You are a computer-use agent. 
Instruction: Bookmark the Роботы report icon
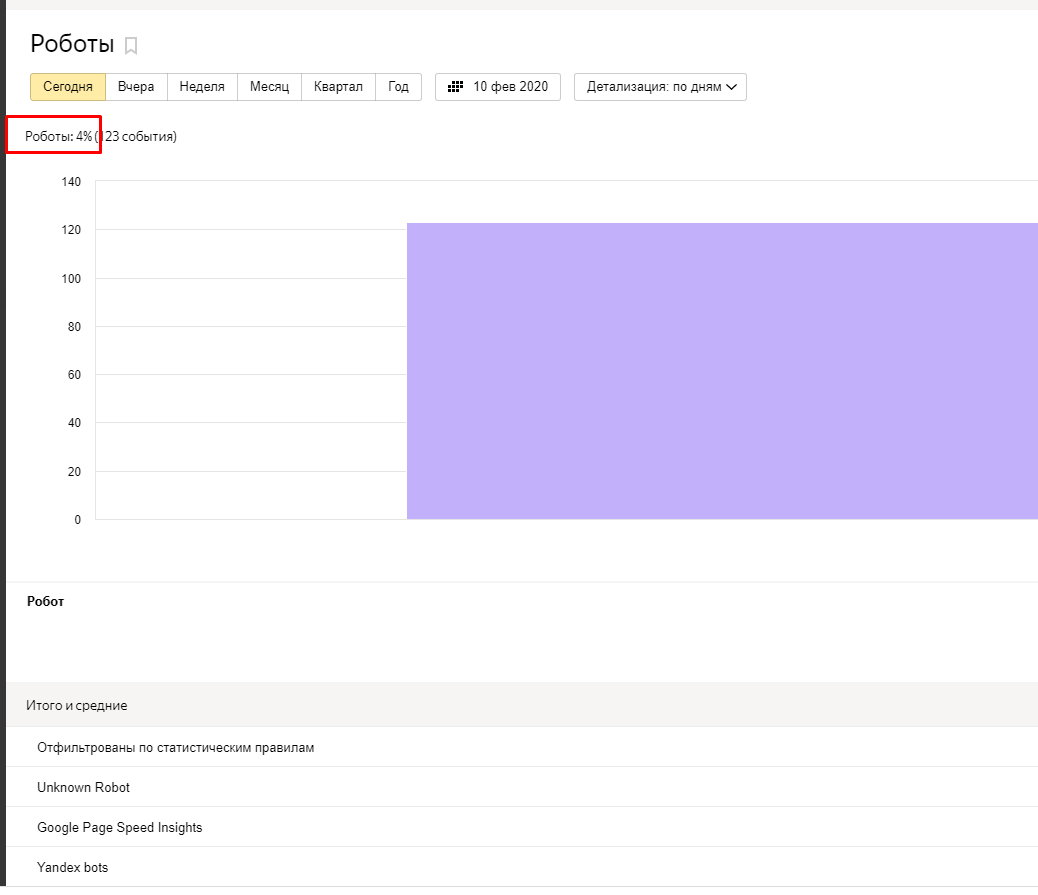[x=131, y=46]
